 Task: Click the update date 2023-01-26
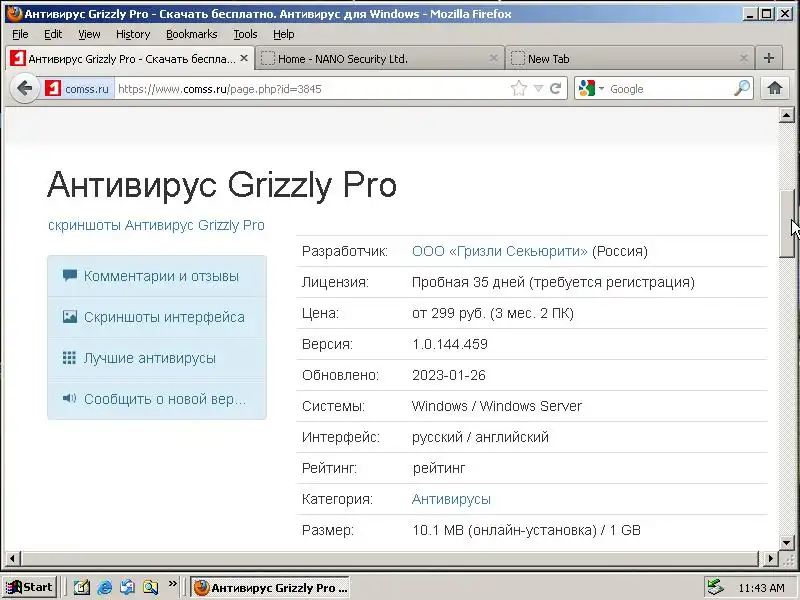449,375
